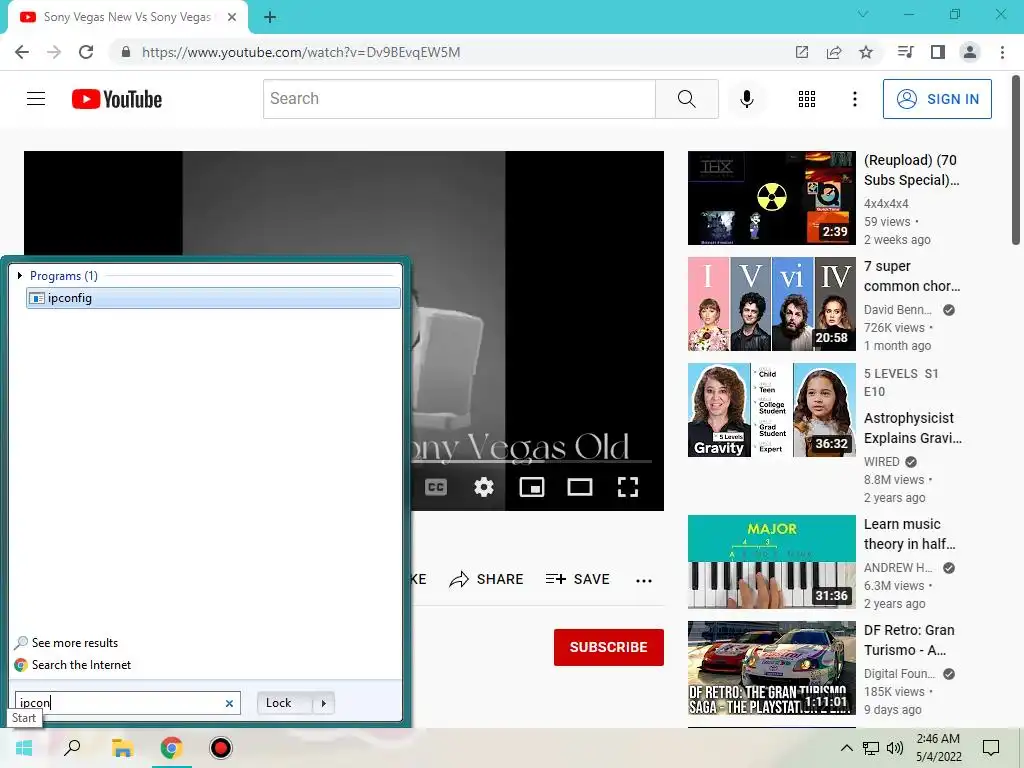Reload the YouTube page
1024x768 pixels.
(x=86, y=52)
